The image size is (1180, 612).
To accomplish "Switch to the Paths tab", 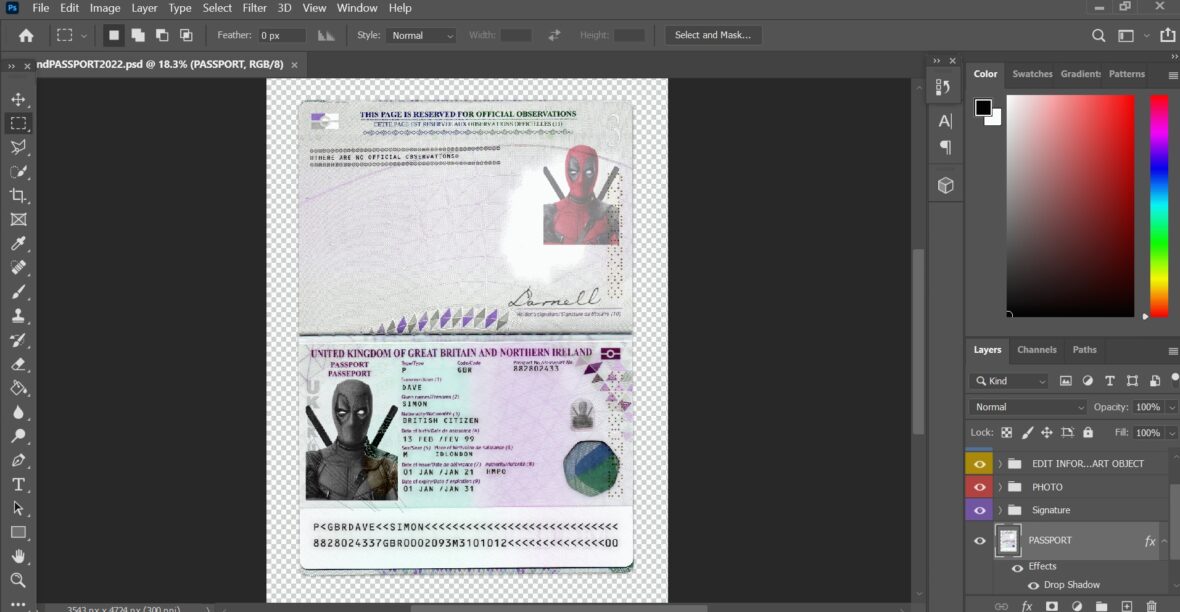I will (1084, 349).
